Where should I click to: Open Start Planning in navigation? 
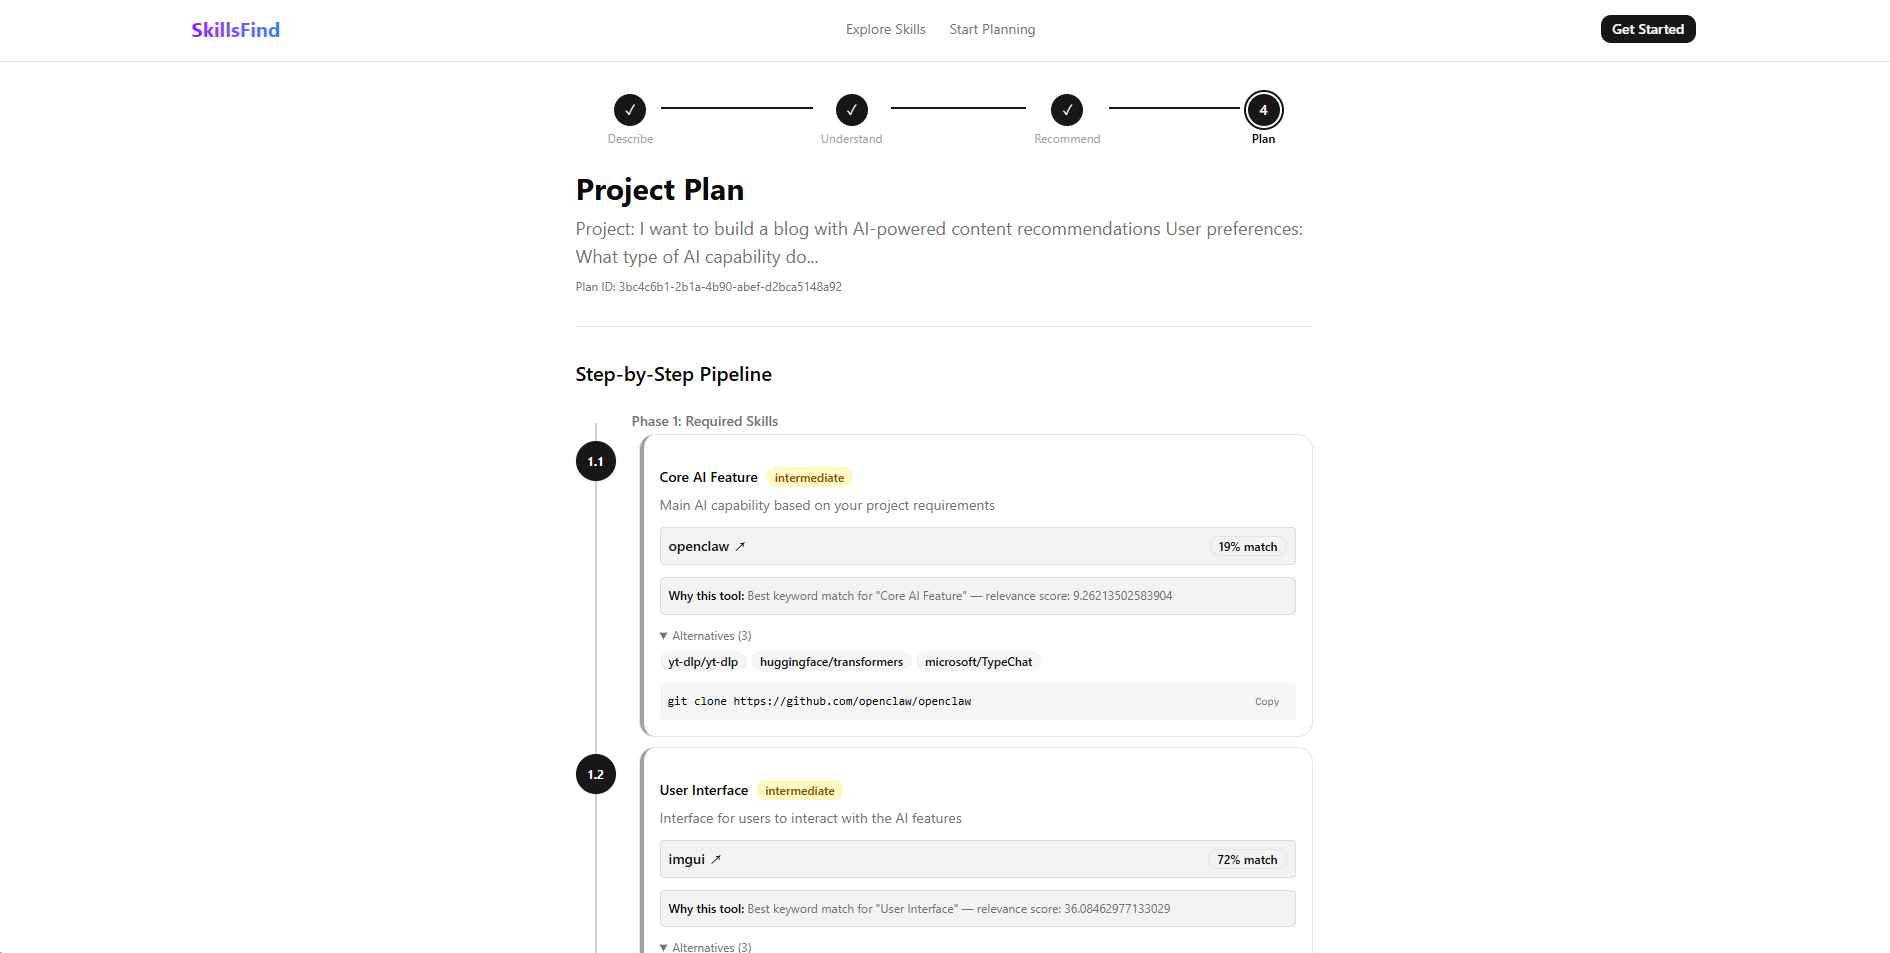[x=993, y=30]
